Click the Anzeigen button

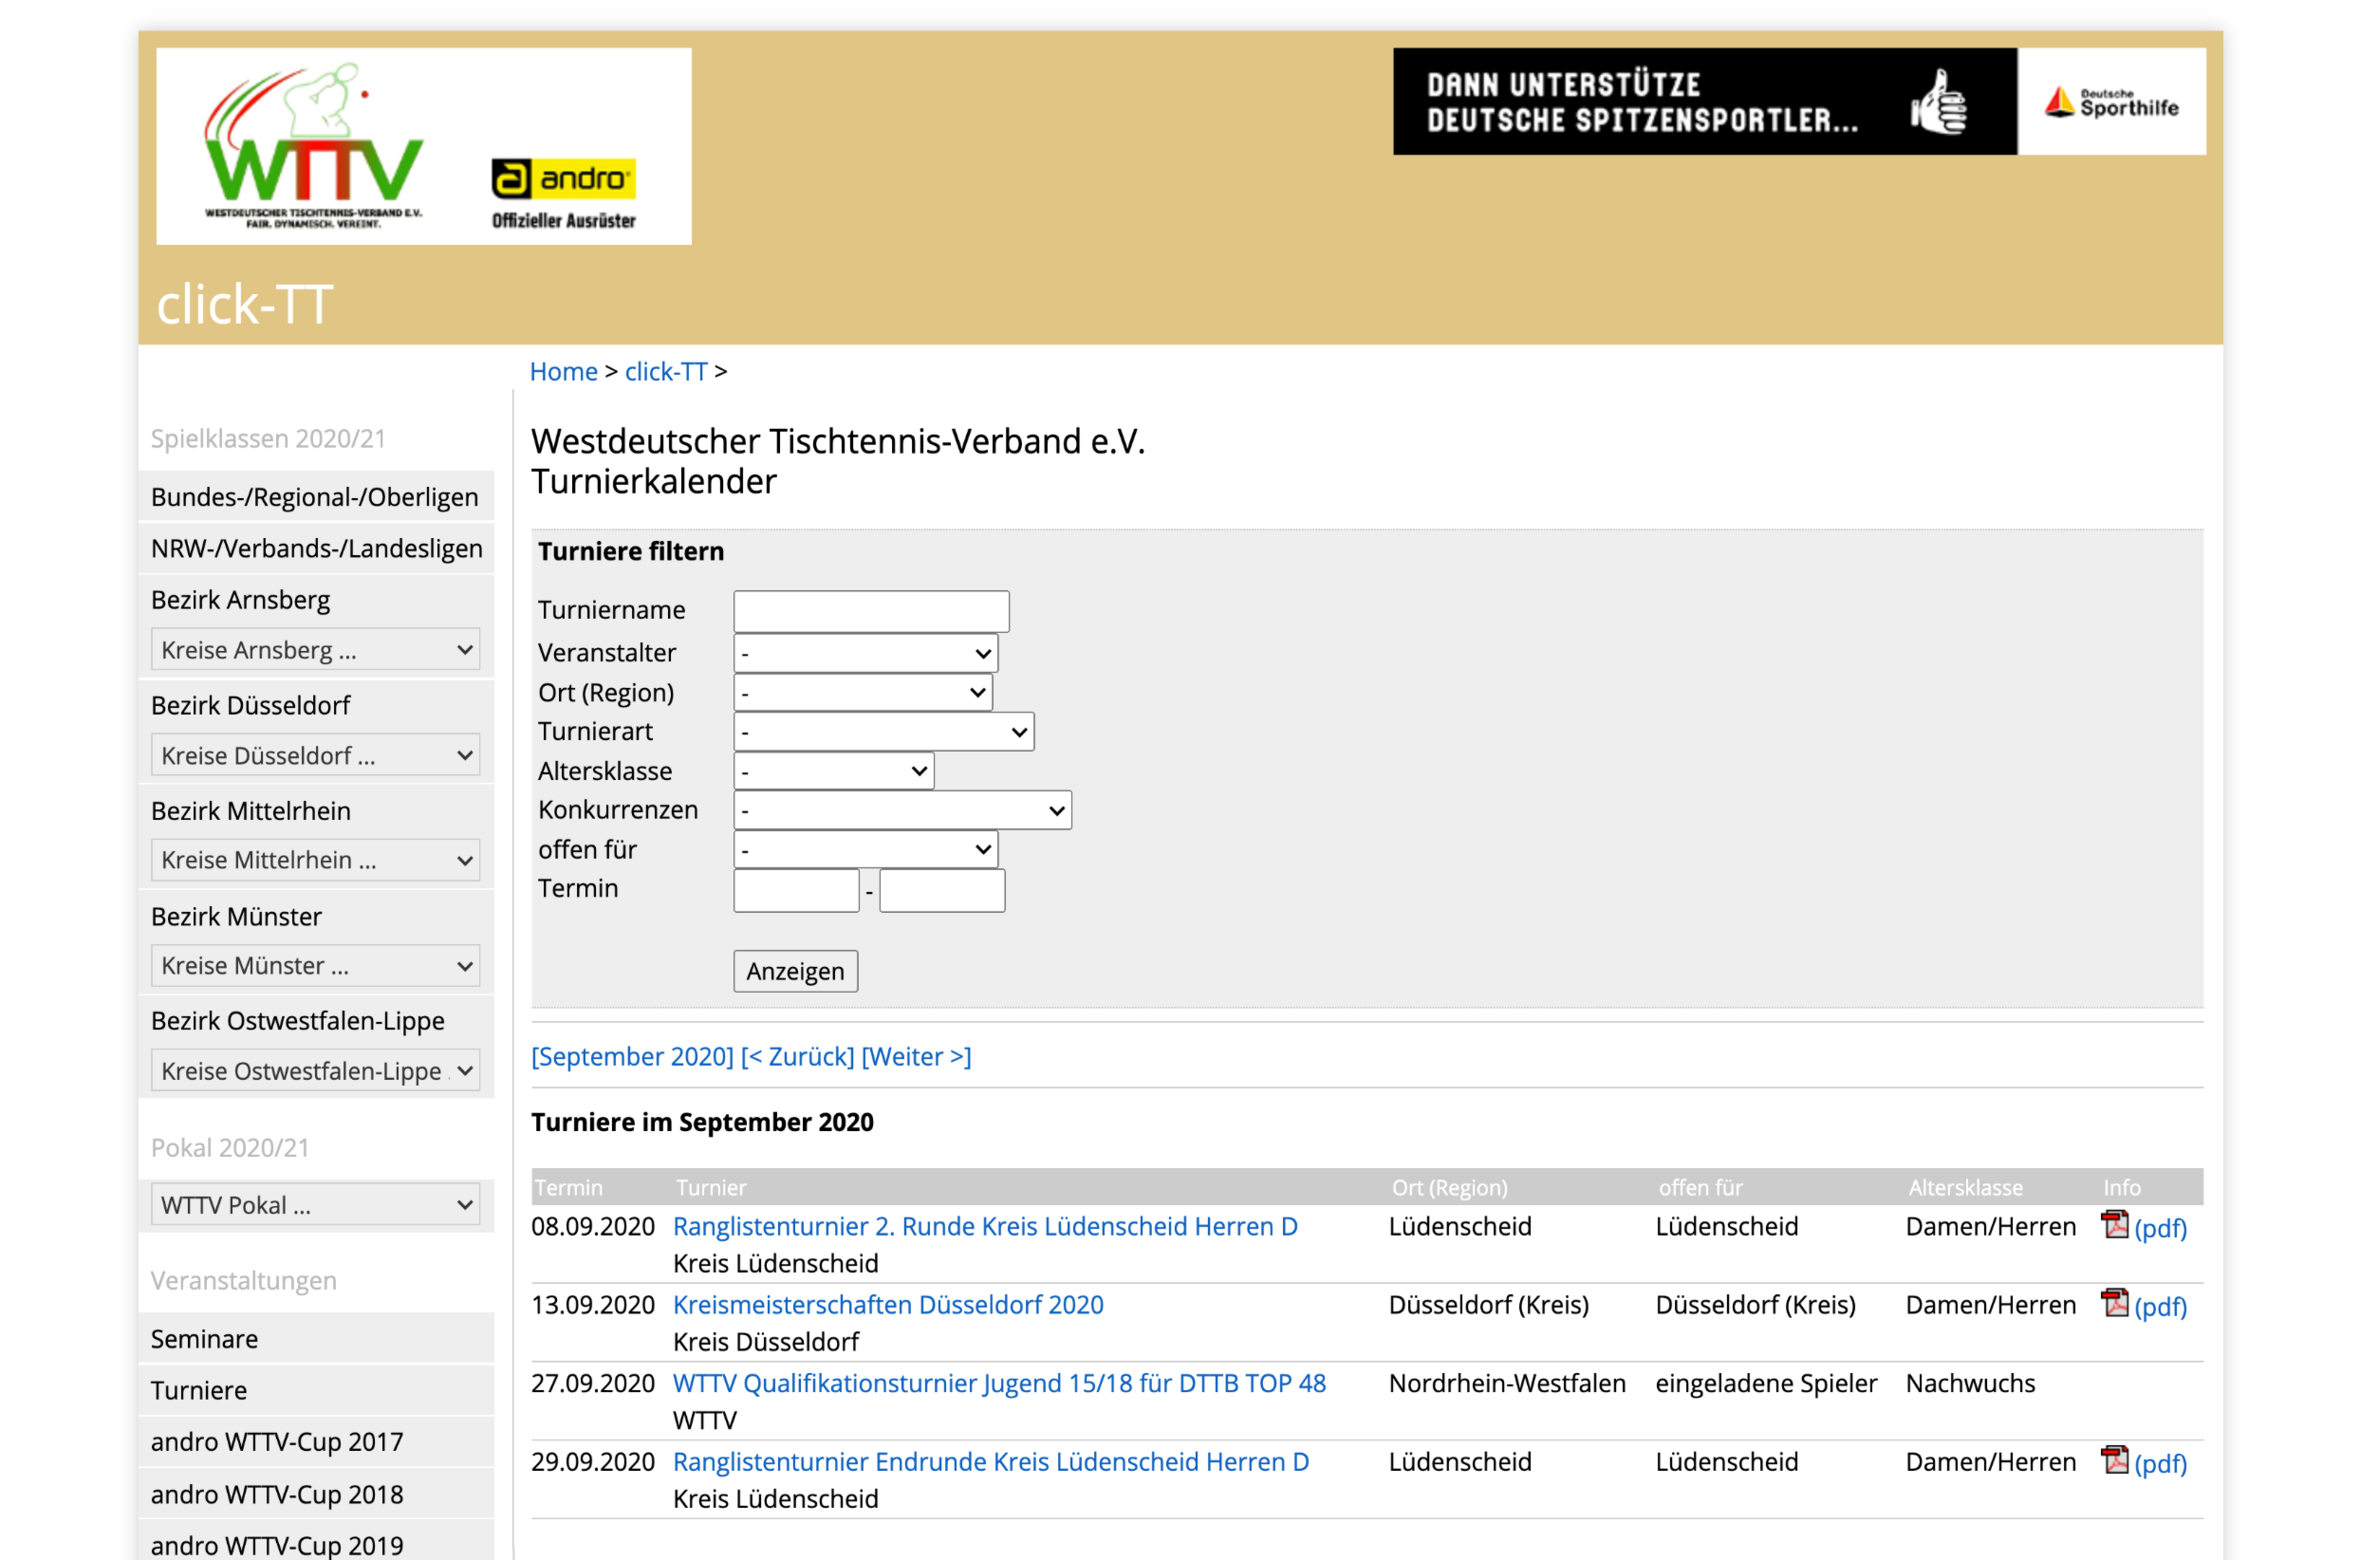[x=796, y=971]
